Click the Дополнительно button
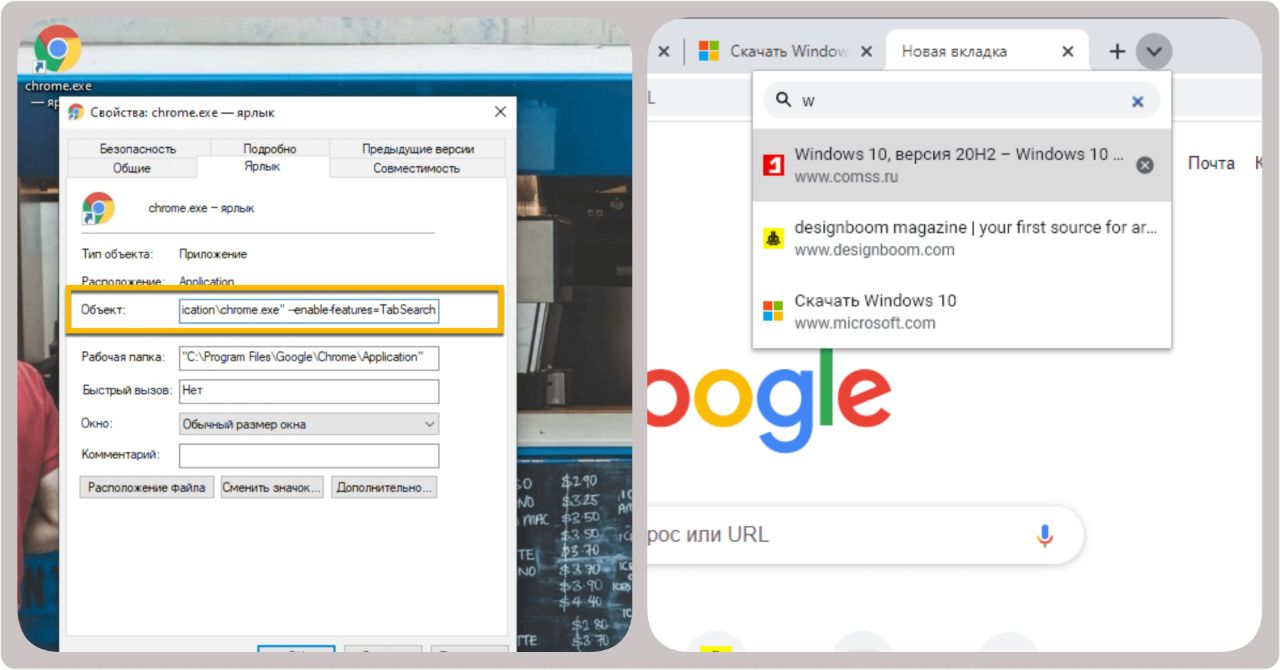1280x670 pixels. click(384, 488)
